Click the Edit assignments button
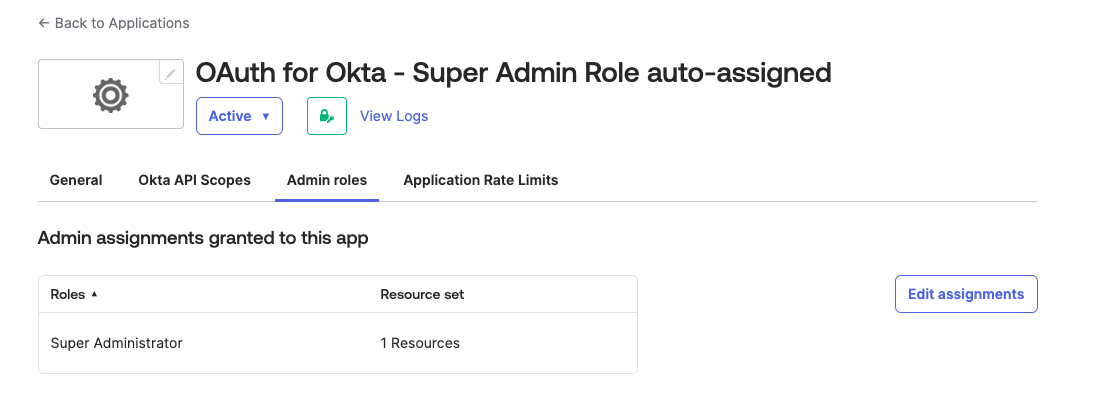The image size is (1116, 400). 966,294
